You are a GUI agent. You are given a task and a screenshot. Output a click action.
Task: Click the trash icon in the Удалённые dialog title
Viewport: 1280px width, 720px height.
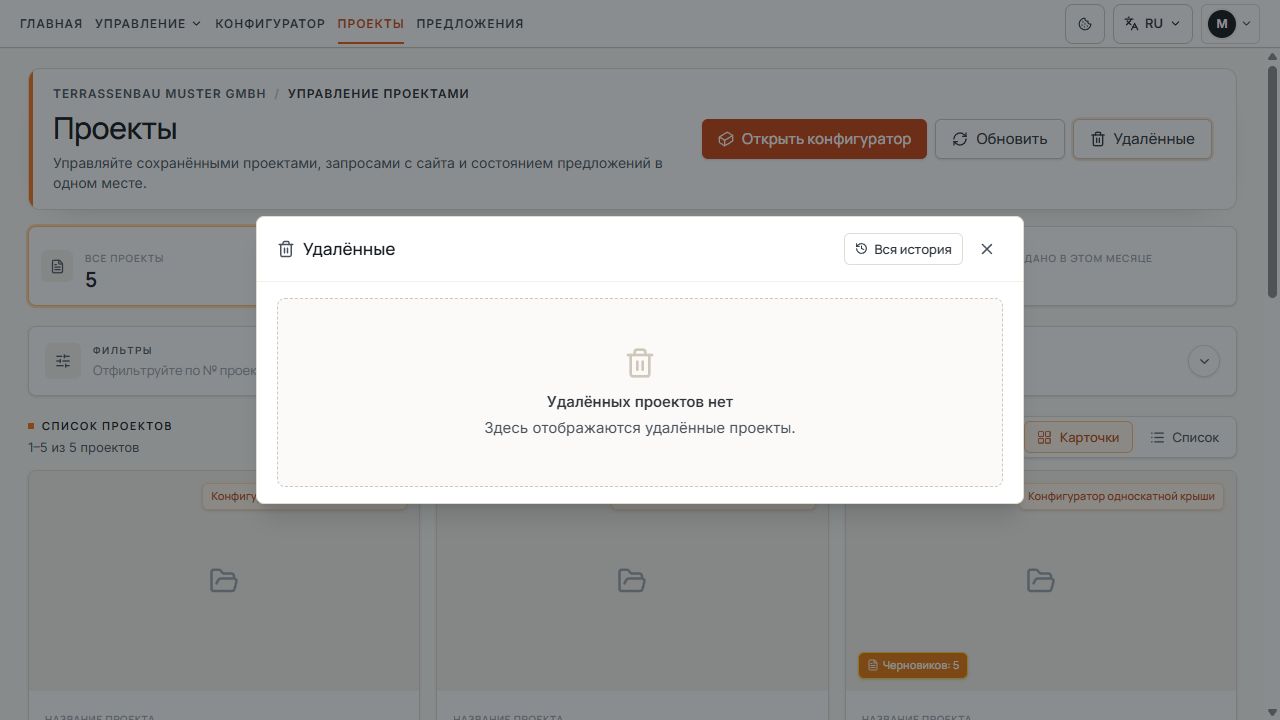(x=286, y=249)
